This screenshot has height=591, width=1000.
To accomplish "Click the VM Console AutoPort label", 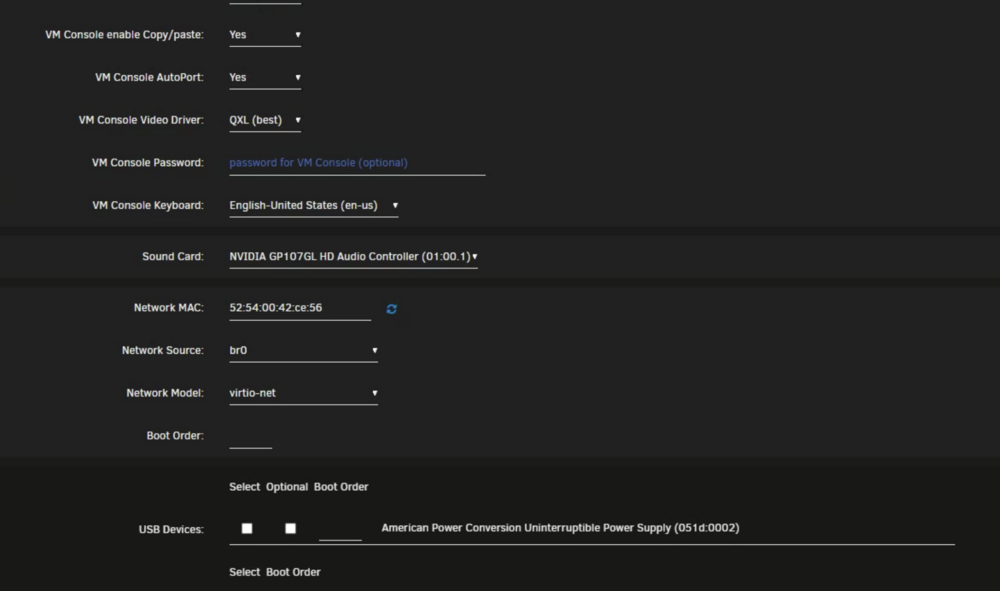I will 149,77.
